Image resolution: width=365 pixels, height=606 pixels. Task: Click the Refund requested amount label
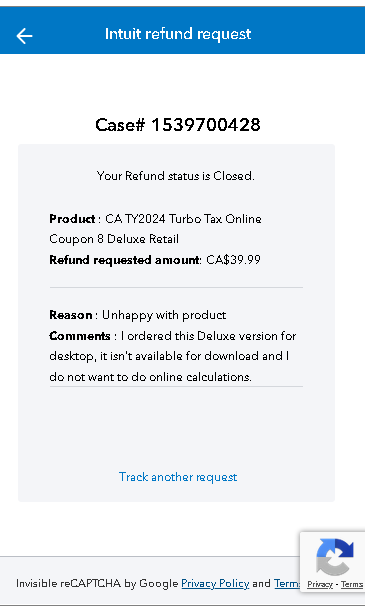pos(125,260)
